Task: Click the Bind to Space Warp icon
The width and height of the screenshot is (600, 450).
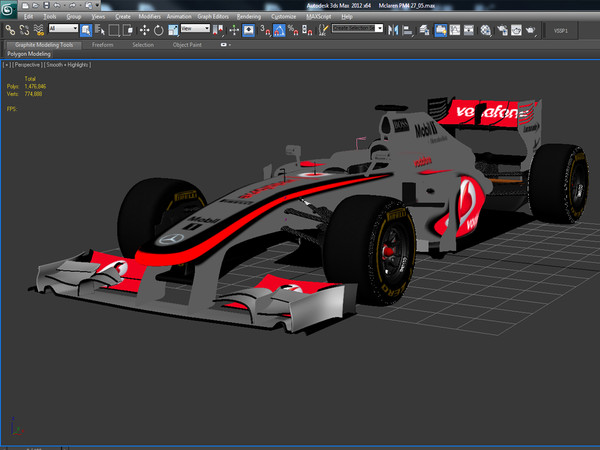Action: click(x=38, y=30)
